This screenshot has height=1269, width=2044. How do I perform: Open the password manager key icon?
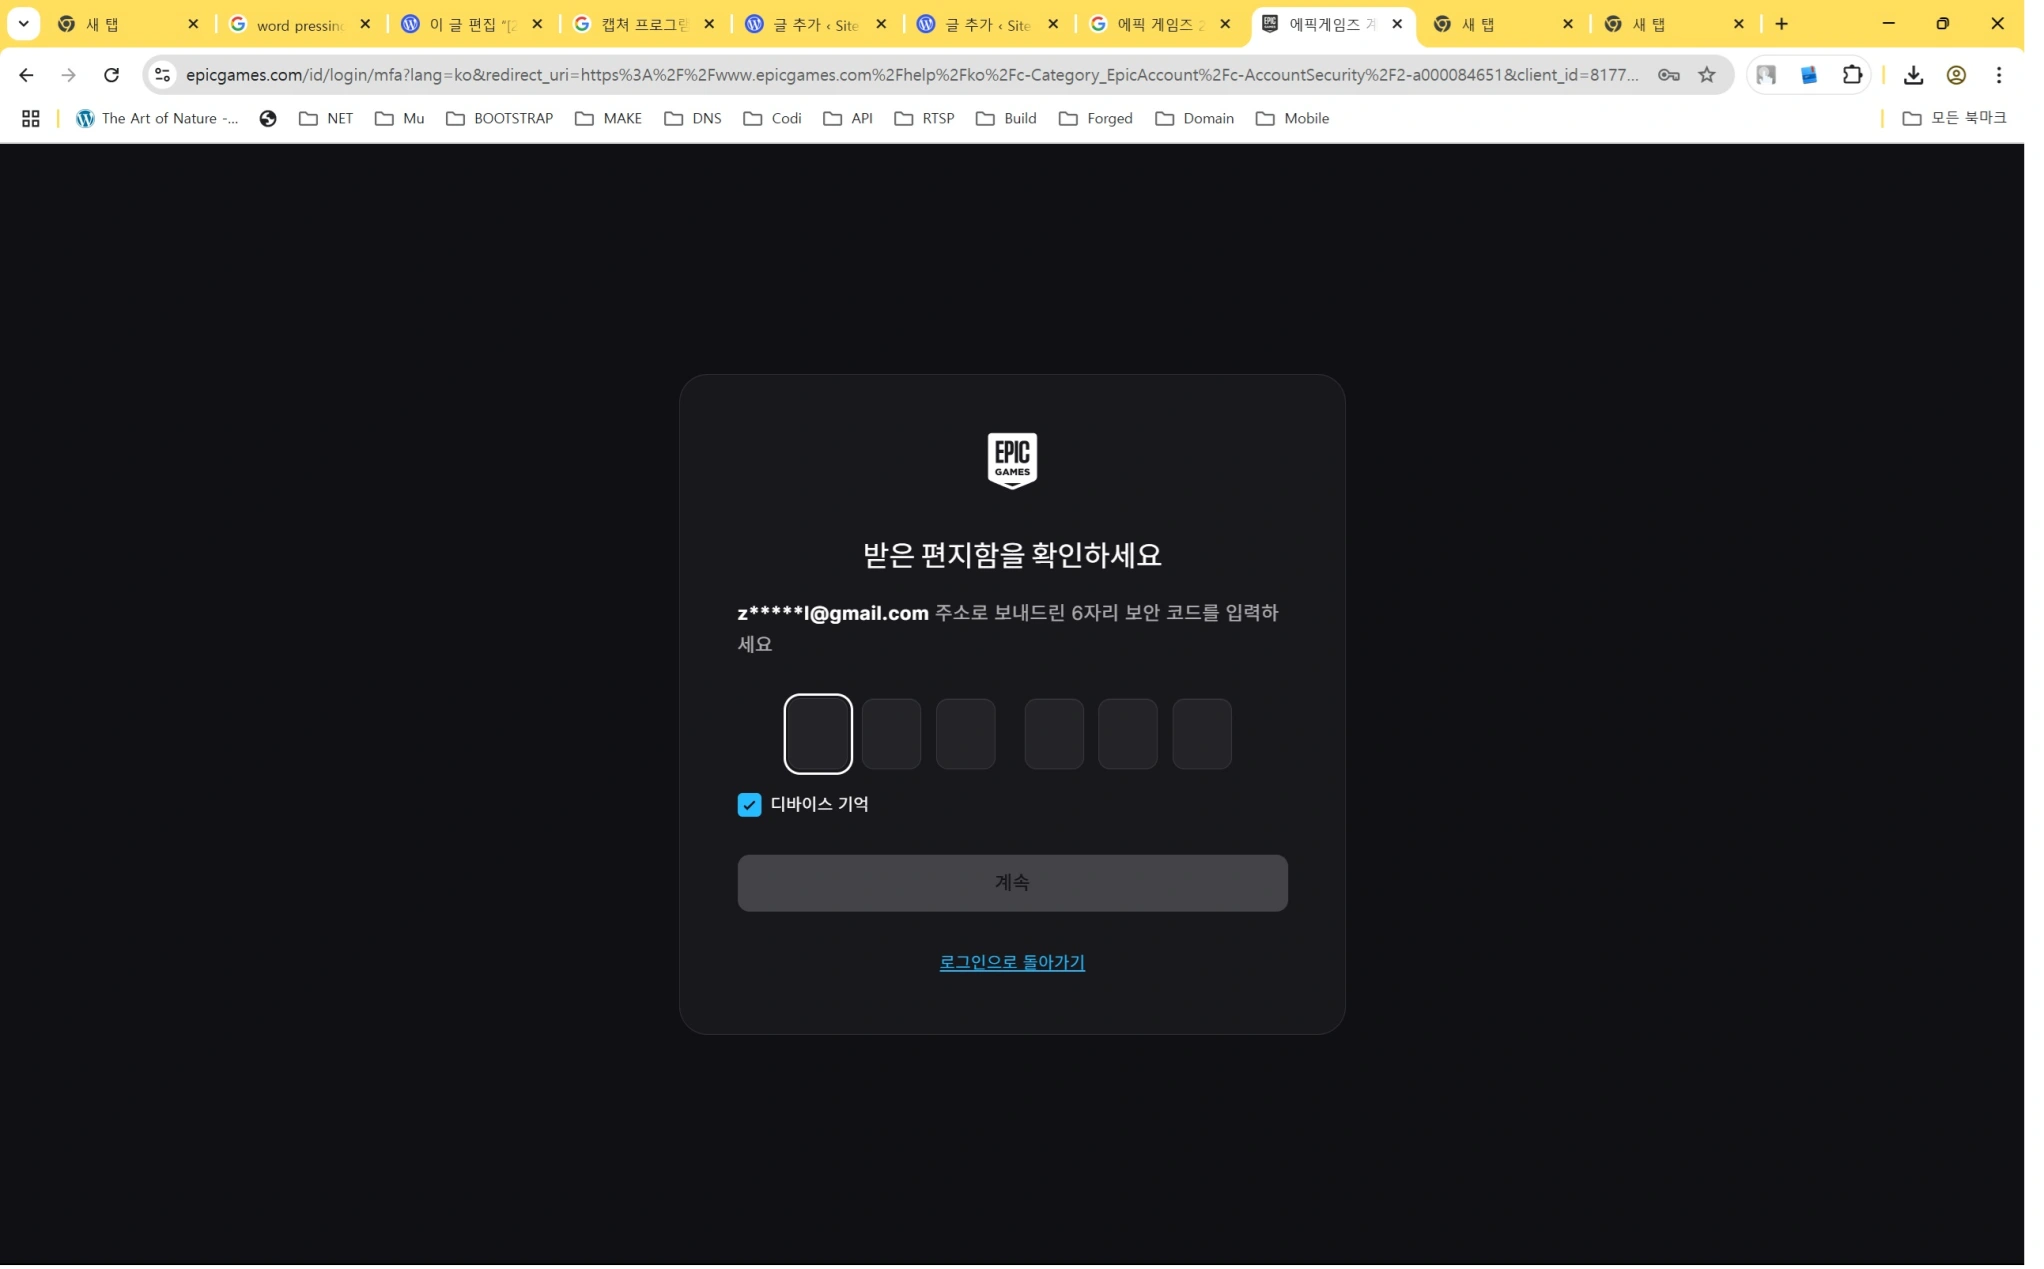(1668, 74)
